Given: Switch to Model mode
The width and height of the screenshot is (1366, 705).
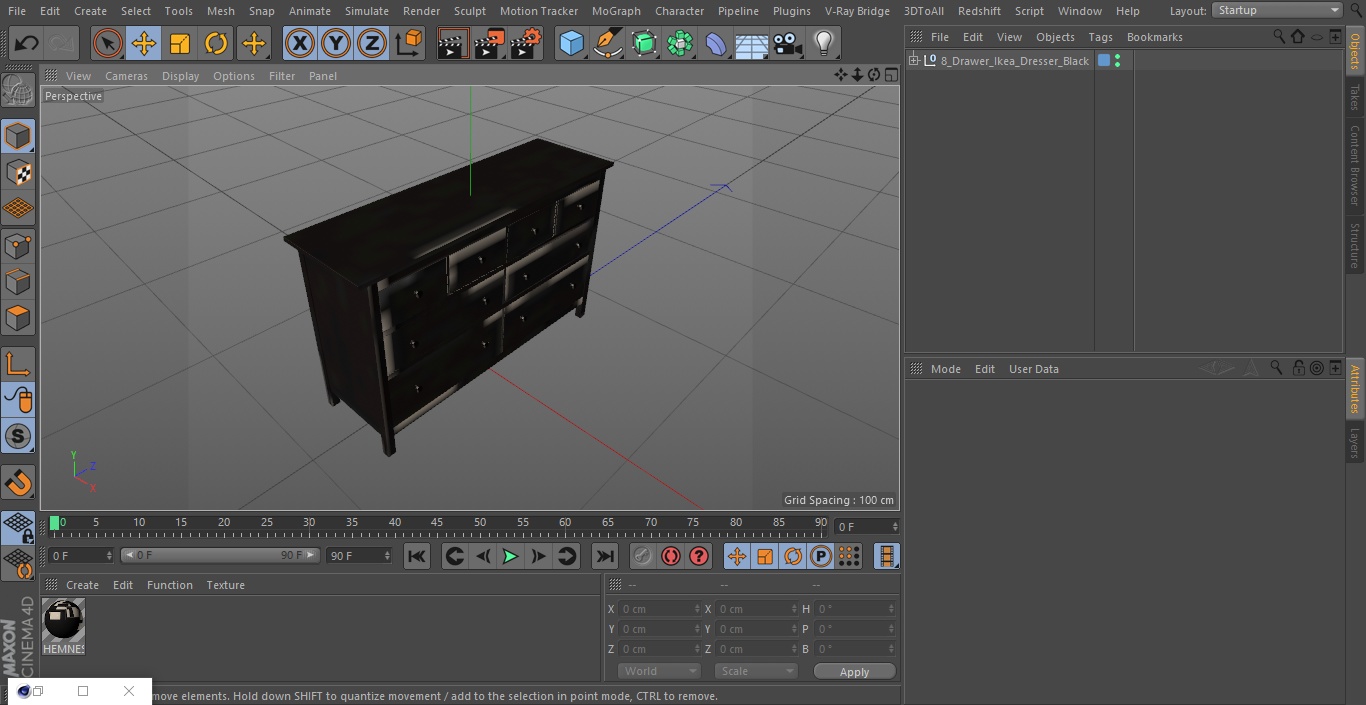Looking at the screenshot, I should pyautogui.click(x=18, y=136).
